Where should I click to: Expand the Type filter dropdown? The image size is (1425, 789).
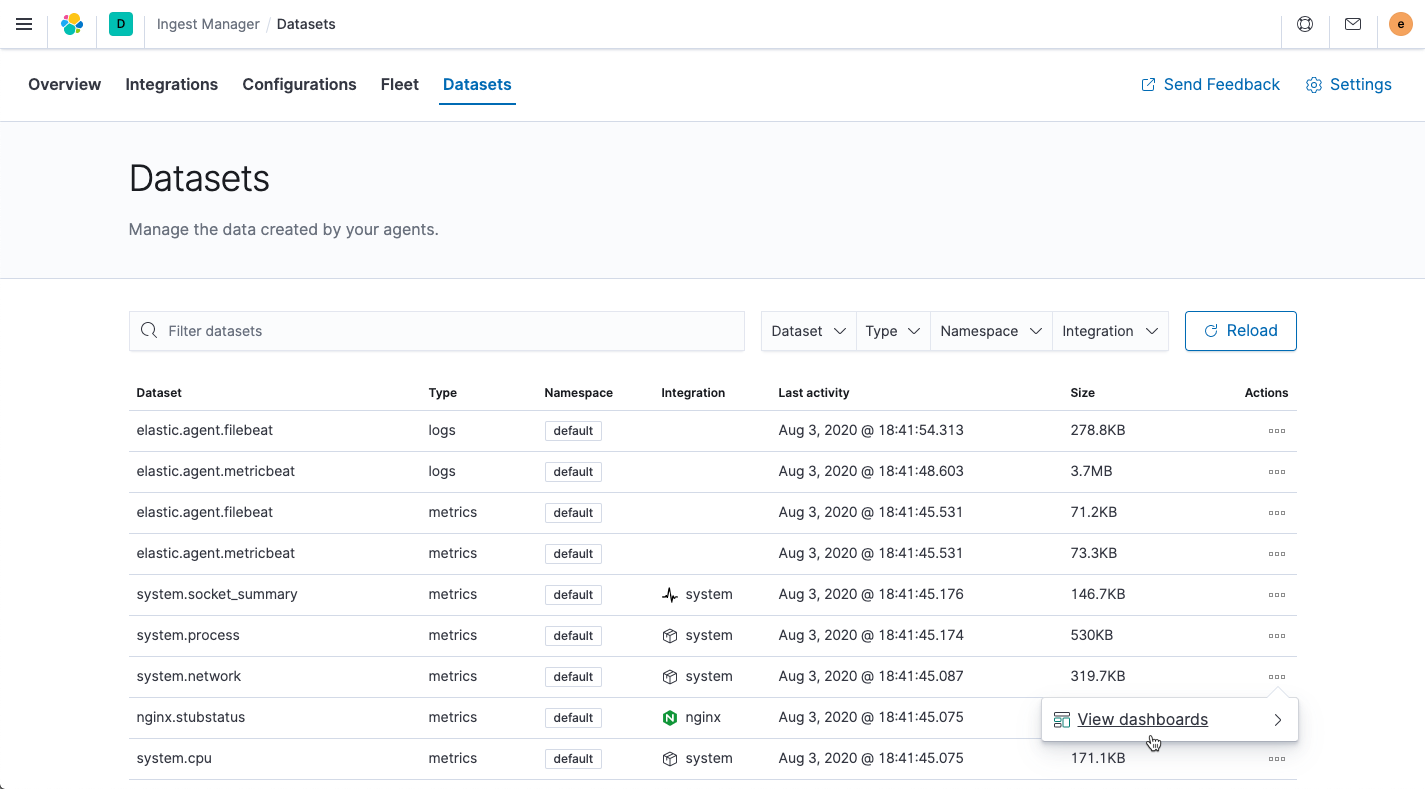893,331
